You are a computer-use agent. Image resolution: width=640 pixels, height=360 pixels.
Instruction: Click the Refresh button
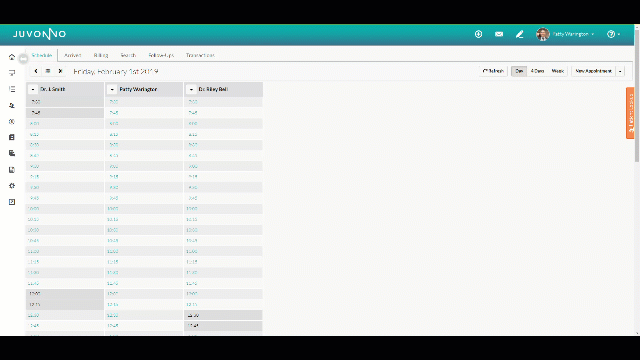tap(493, 71)
